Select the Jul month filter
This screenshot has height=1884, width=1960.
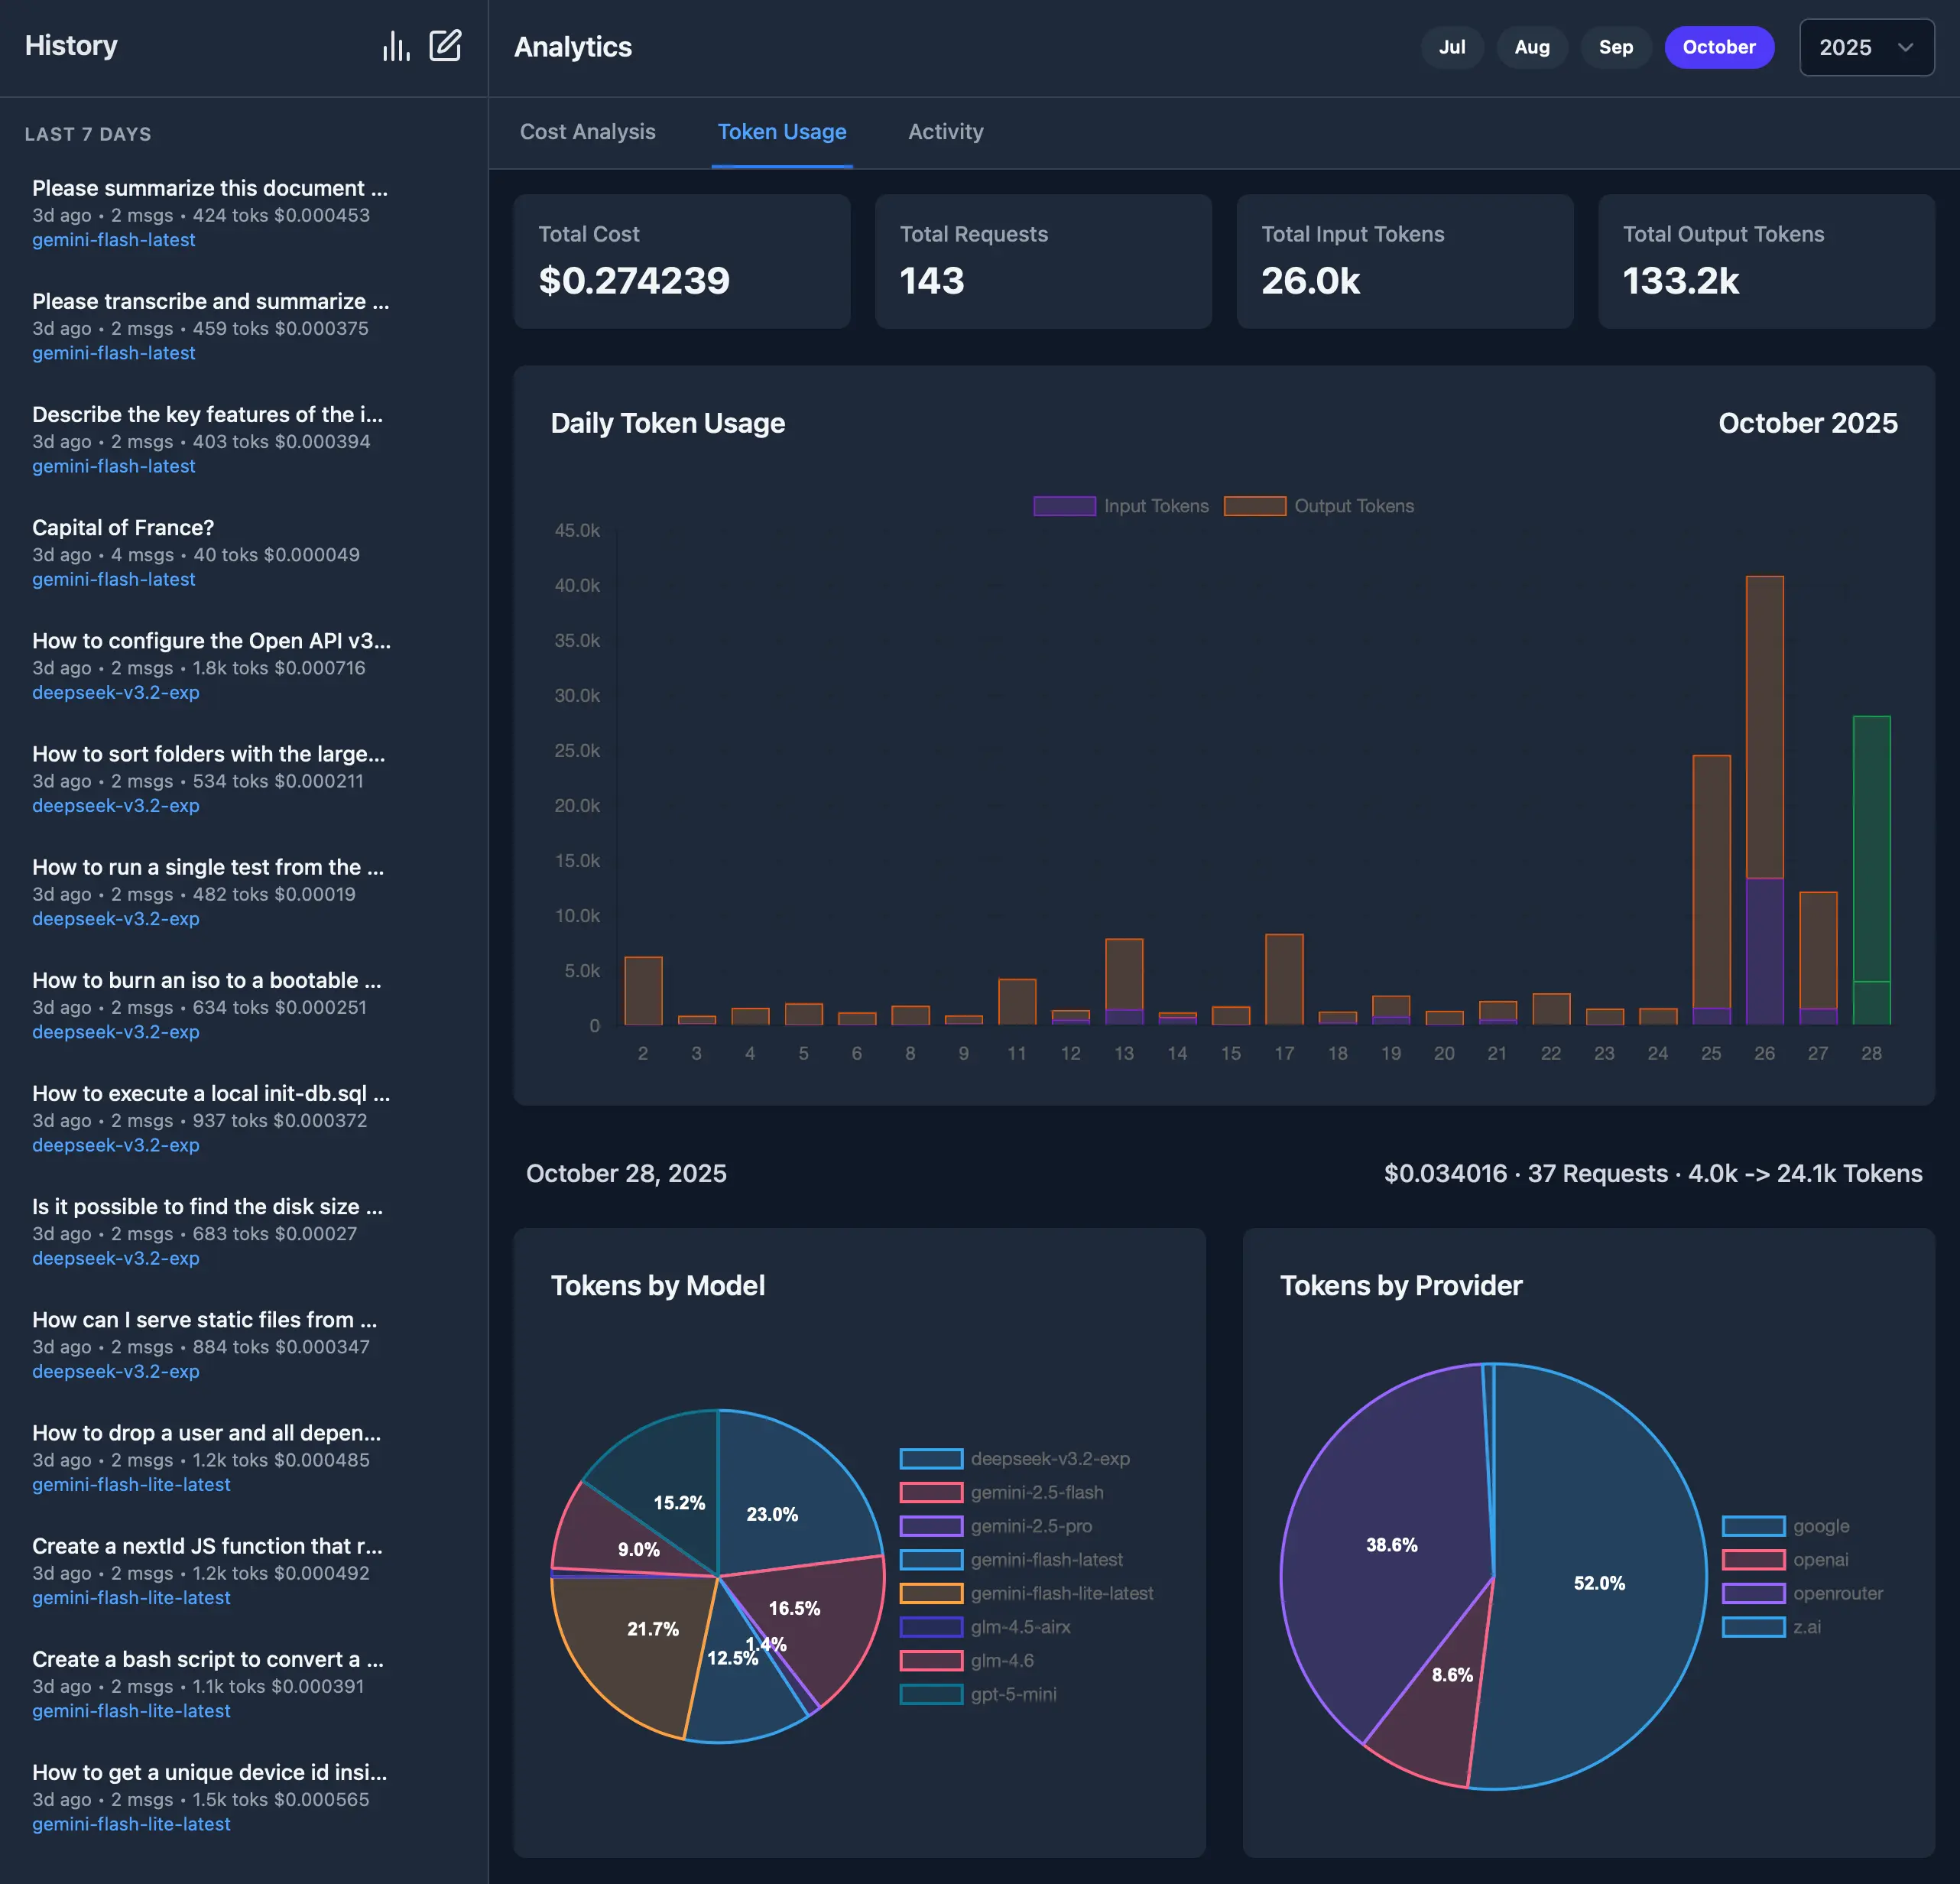1452,47
